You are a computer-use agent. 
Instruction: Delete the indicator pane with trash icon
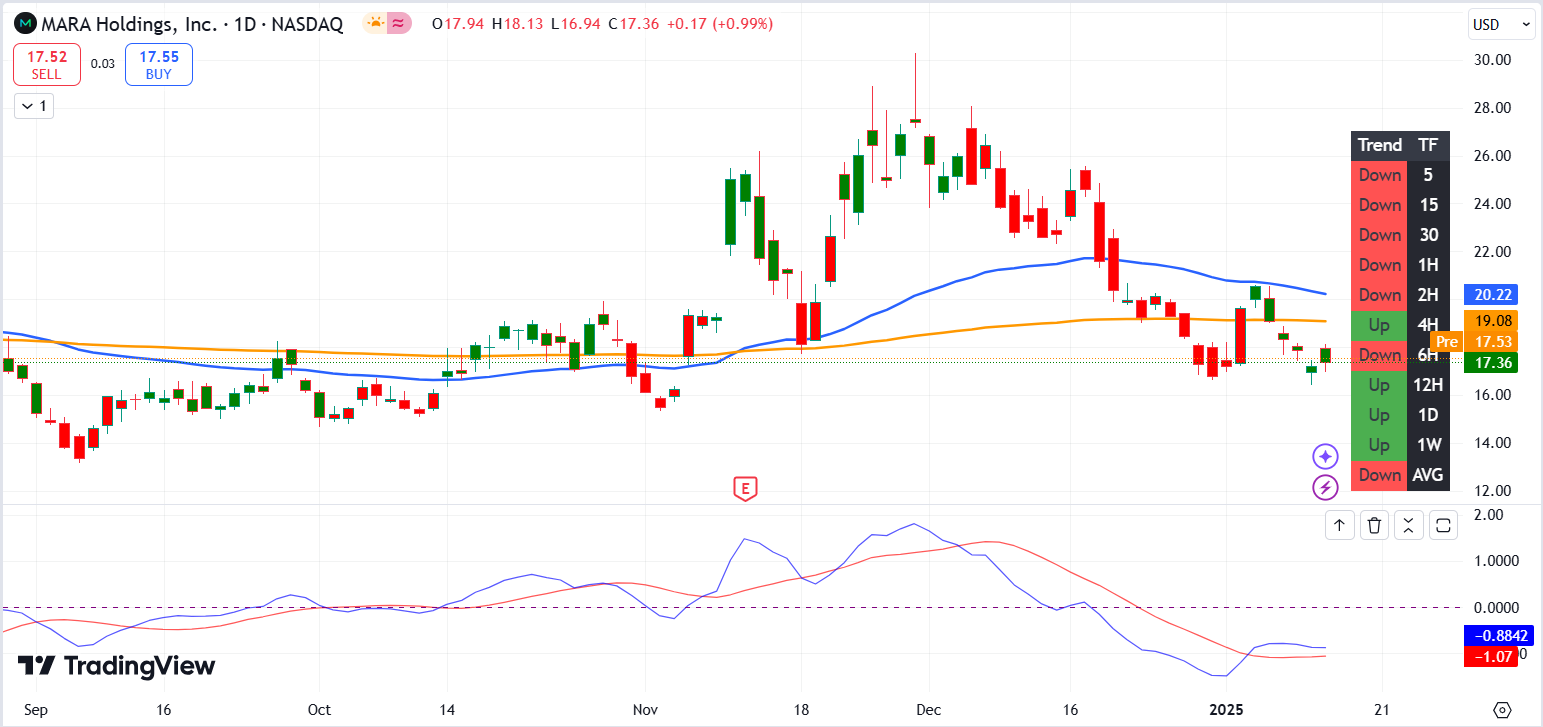point(1375,524)
